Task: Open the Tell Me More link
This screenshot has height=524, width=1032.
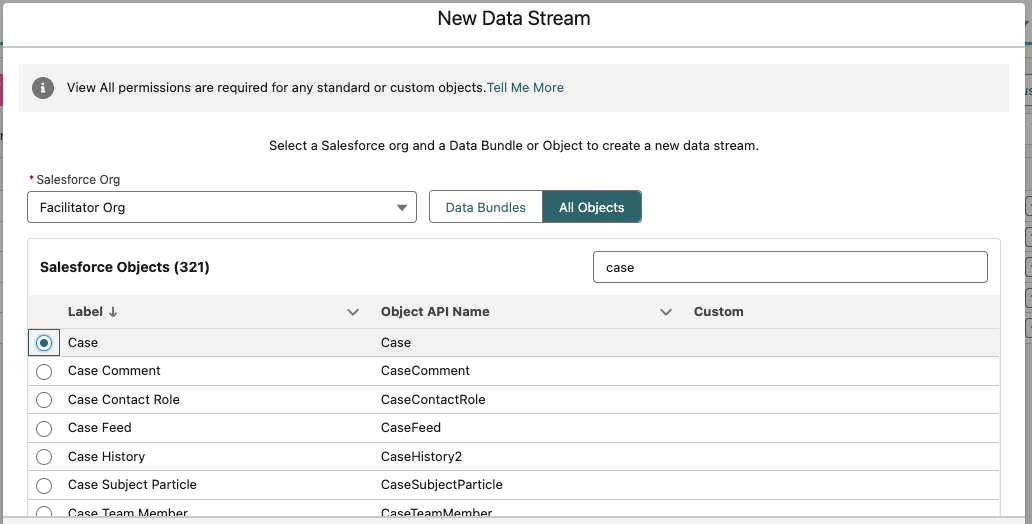Action: (x=525, y=88)
